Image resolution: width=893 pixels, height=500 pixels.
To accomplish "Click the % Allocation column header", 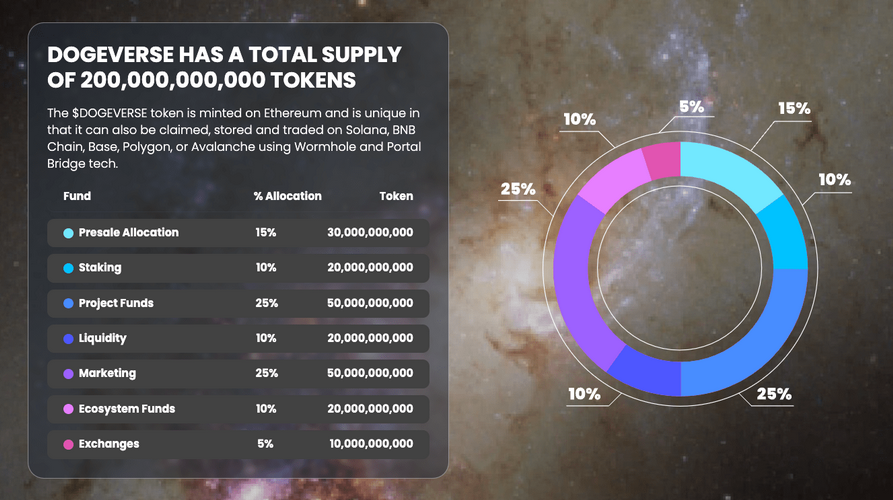I will (287, 196).
